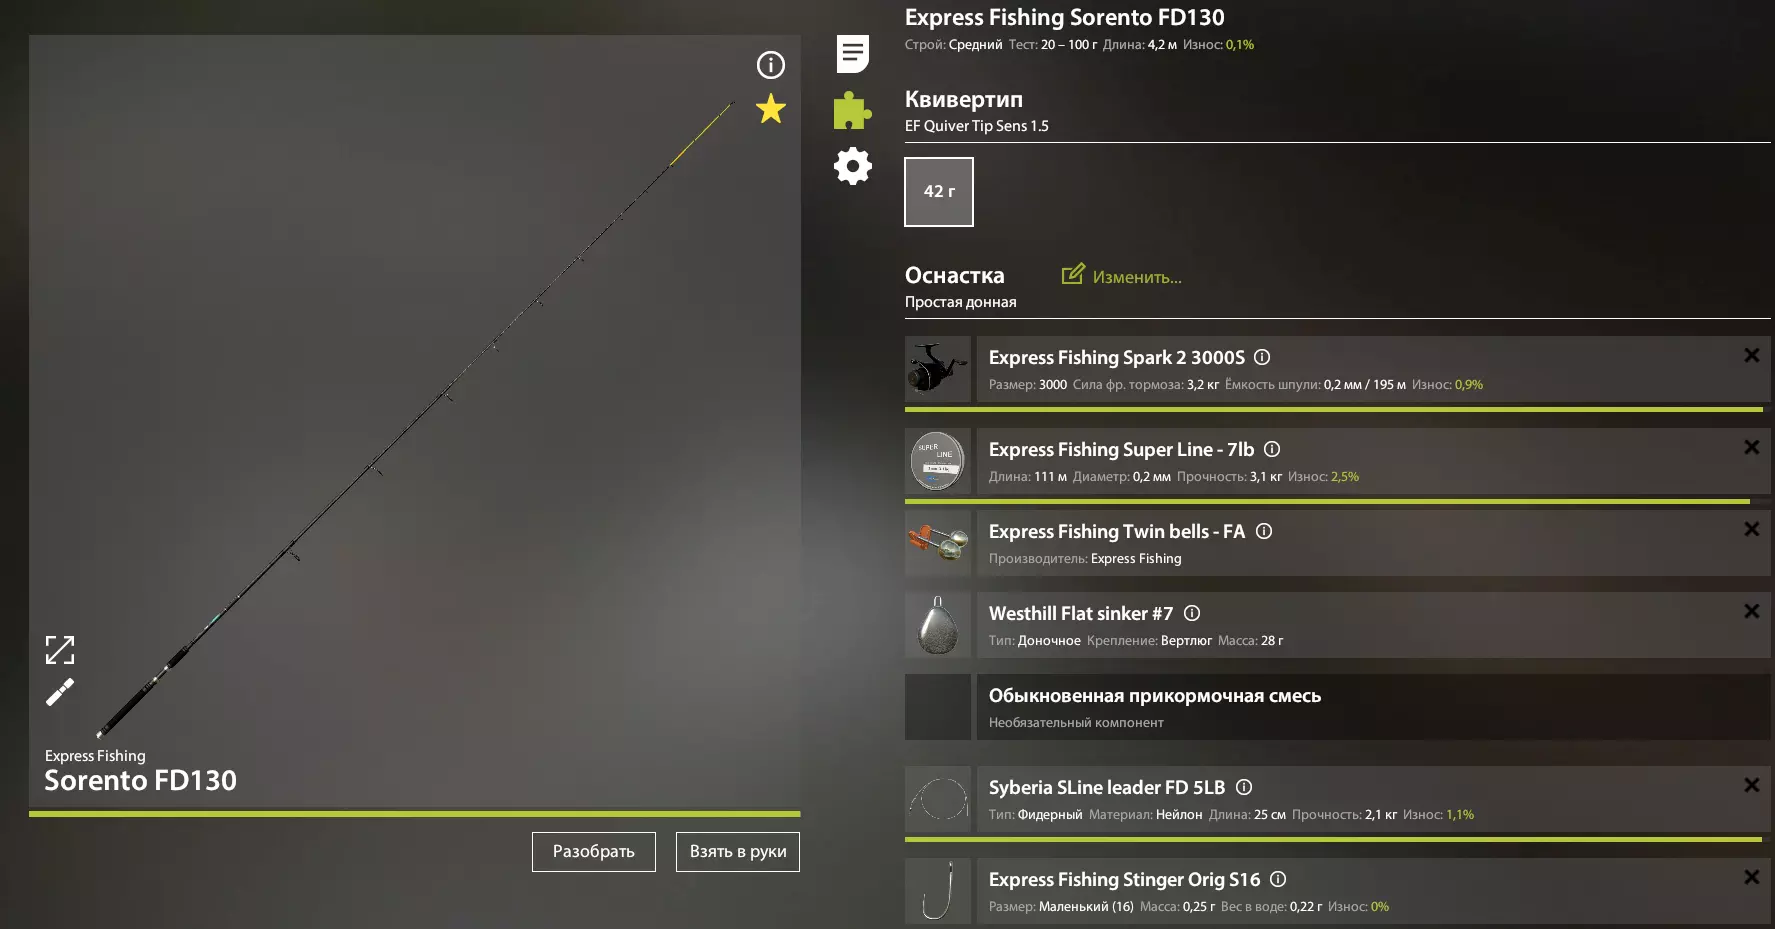Click the Разобрать button
The width and height of the screenshot is (1775, 929).
tap(594, 852)
